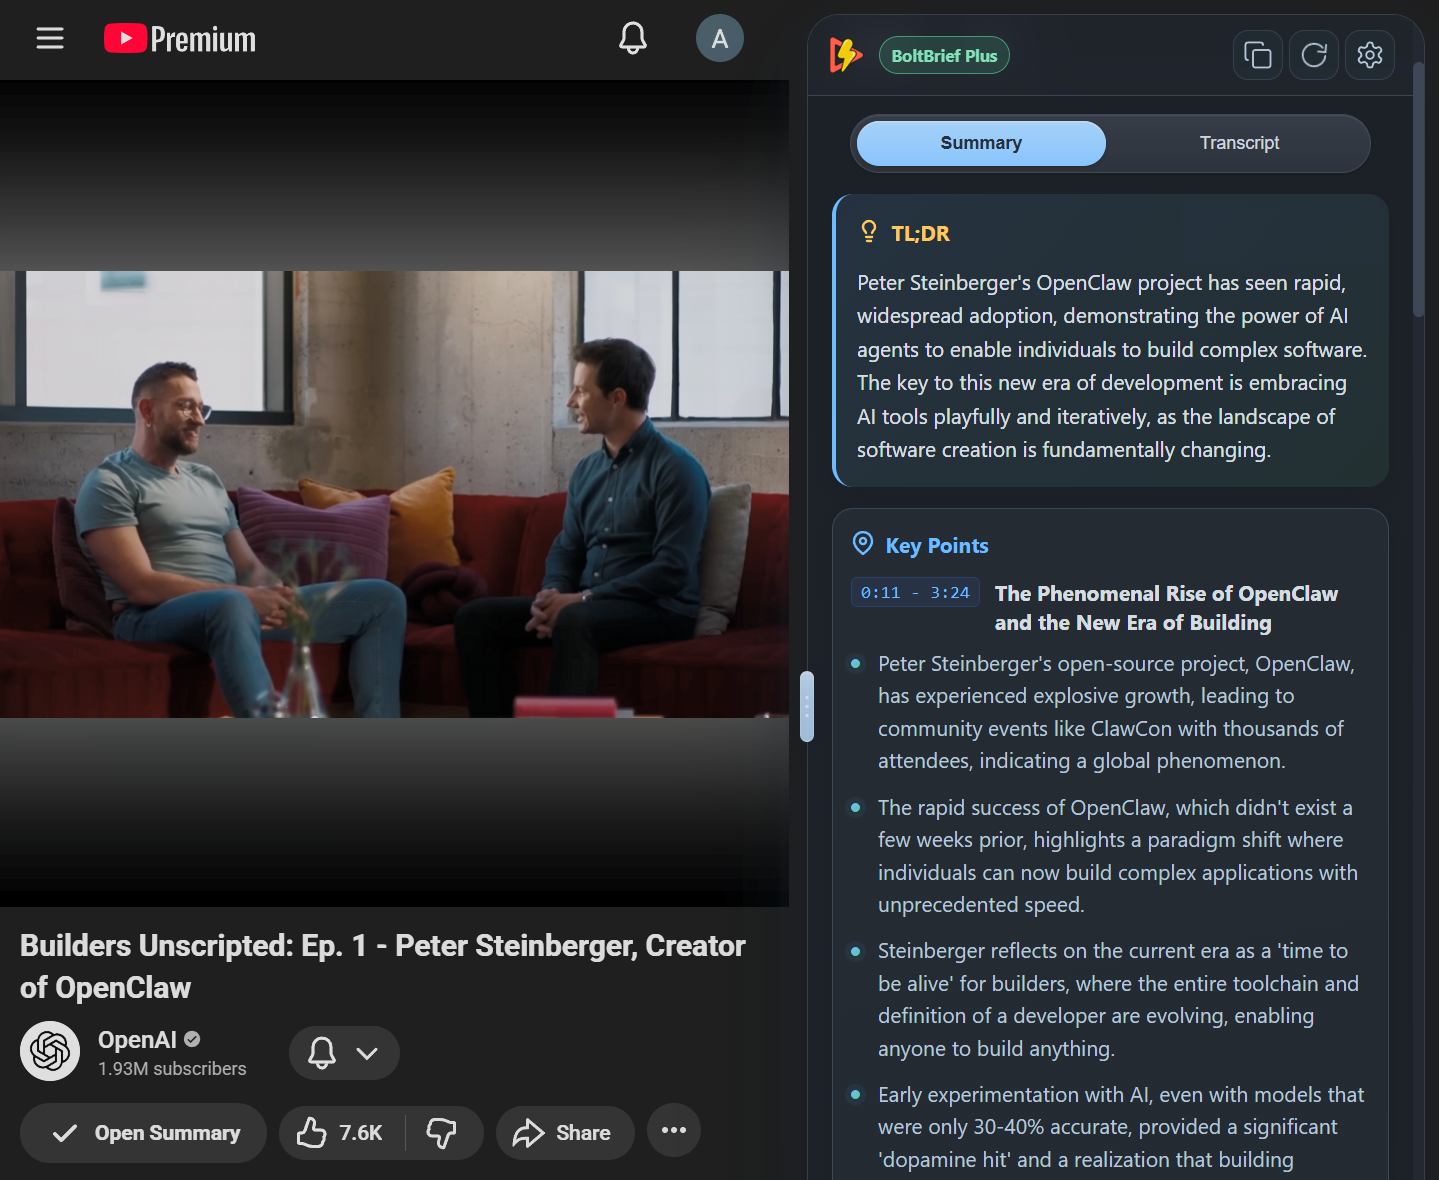Image resolution: width=1439 pixels, height=1180 pixels.
Task: Click the account profile avatar
Action: (719, 38)
